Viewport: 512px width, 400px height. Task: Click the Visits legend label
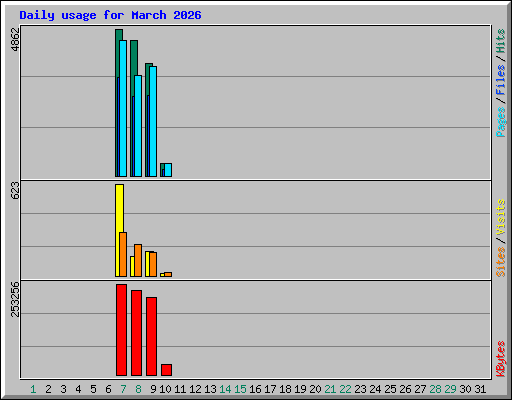[501, 217]
